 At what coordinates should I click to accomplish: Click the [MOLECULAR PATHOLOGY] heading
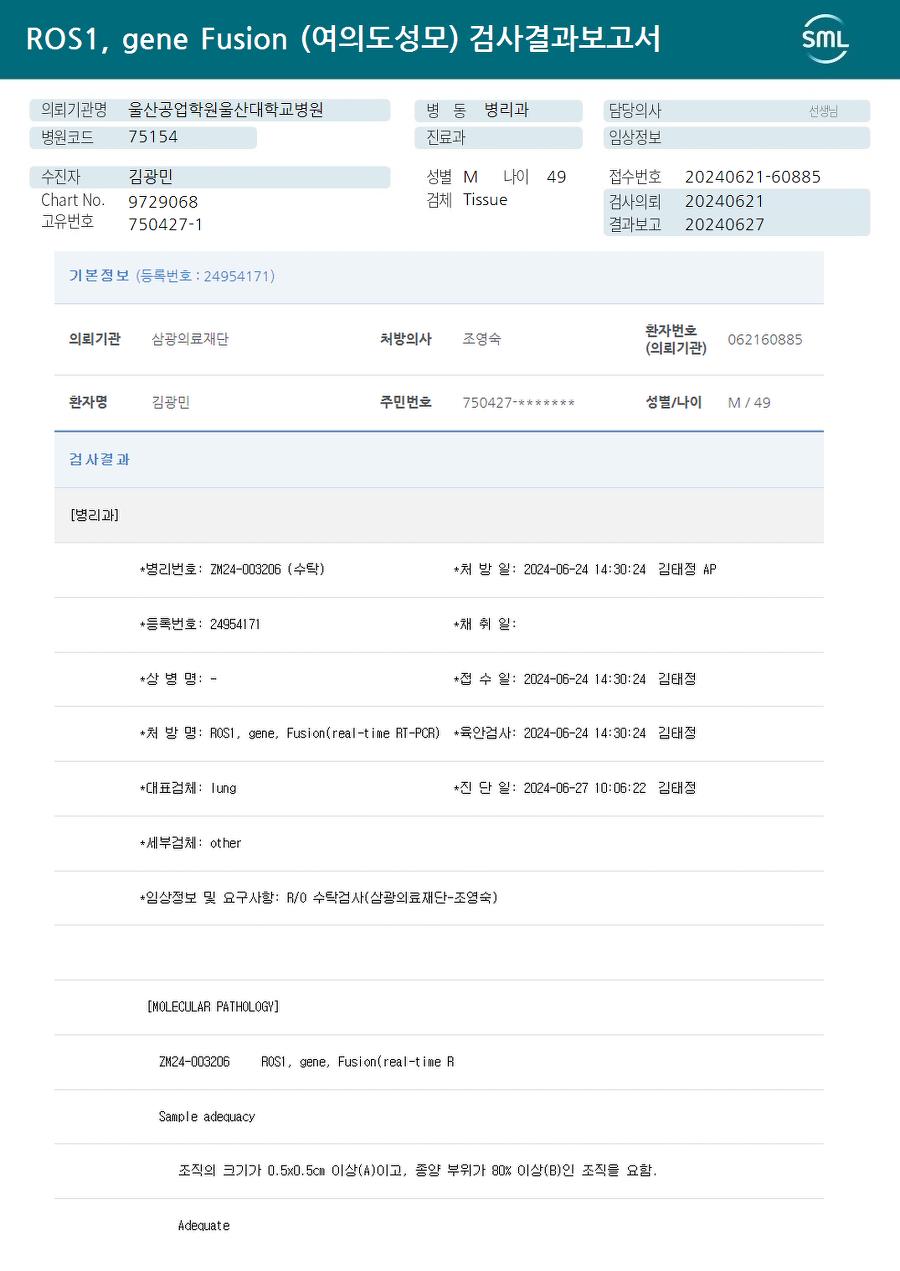213,1007
